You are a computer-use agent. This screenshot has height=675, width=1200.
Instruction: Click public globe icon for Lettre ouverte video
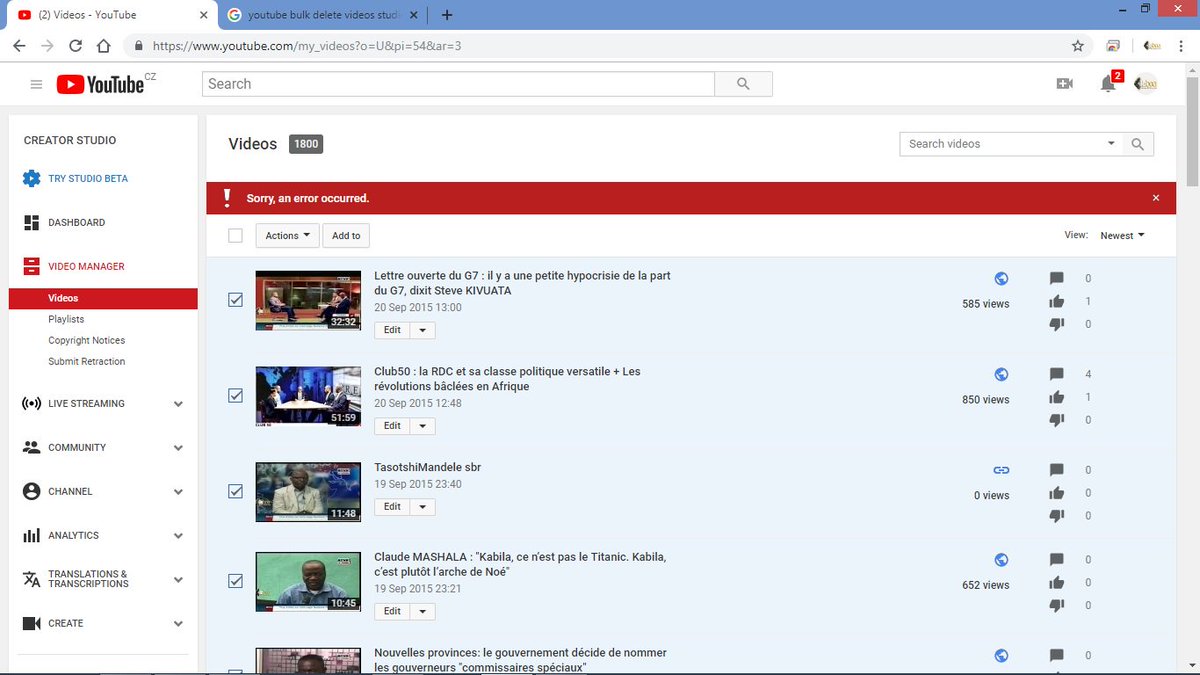click(1001, 279)
